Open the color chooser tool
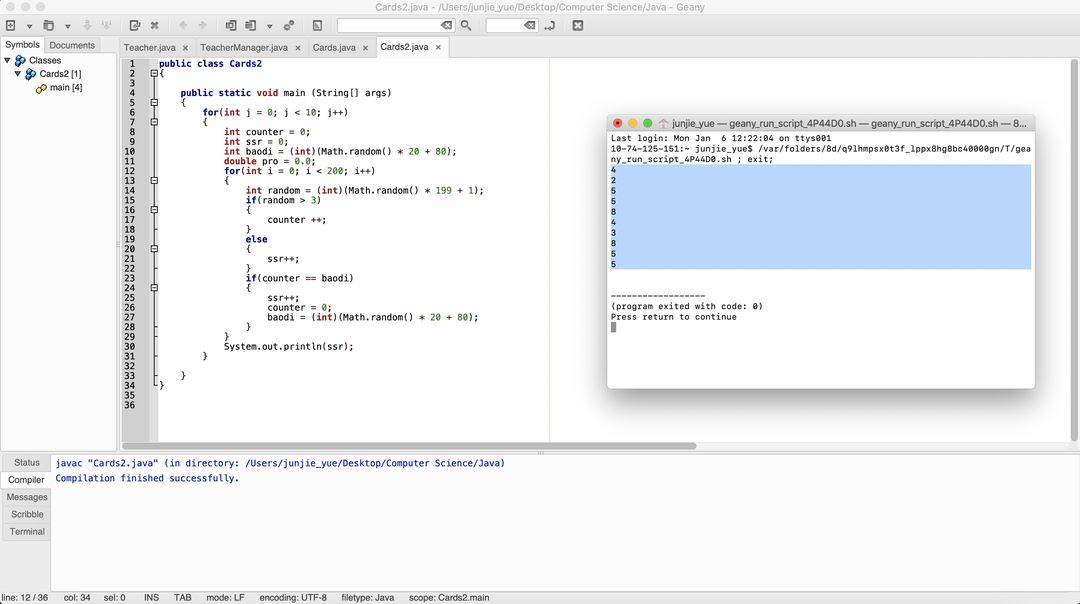 coord(317,25)
